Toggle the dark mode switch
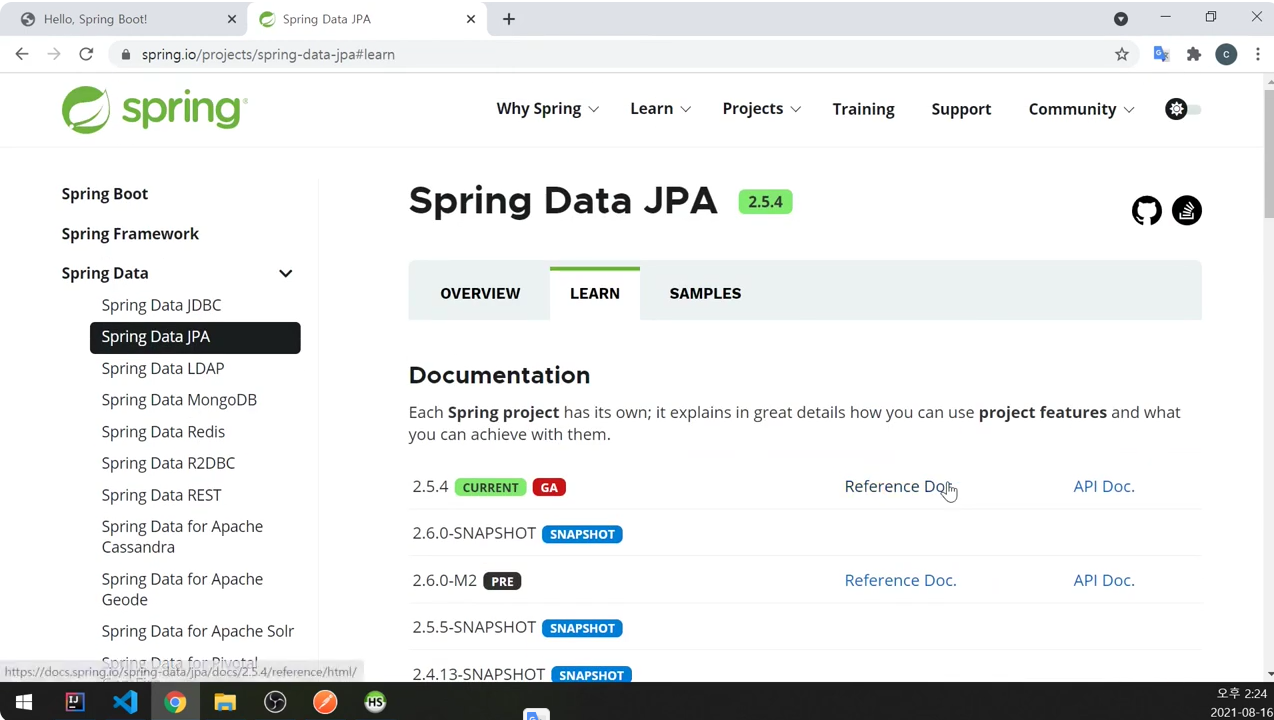The width and height of the screenshot is (1274, 720). (1183, 109)
